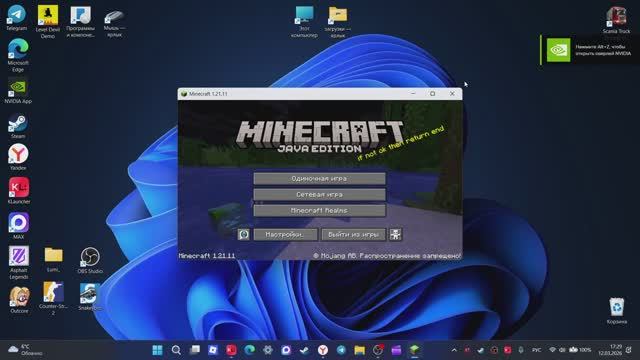Select Asphalt Legends desktop shortcut
The width and height of the screenshot is (640, 360).
point(19,262)
